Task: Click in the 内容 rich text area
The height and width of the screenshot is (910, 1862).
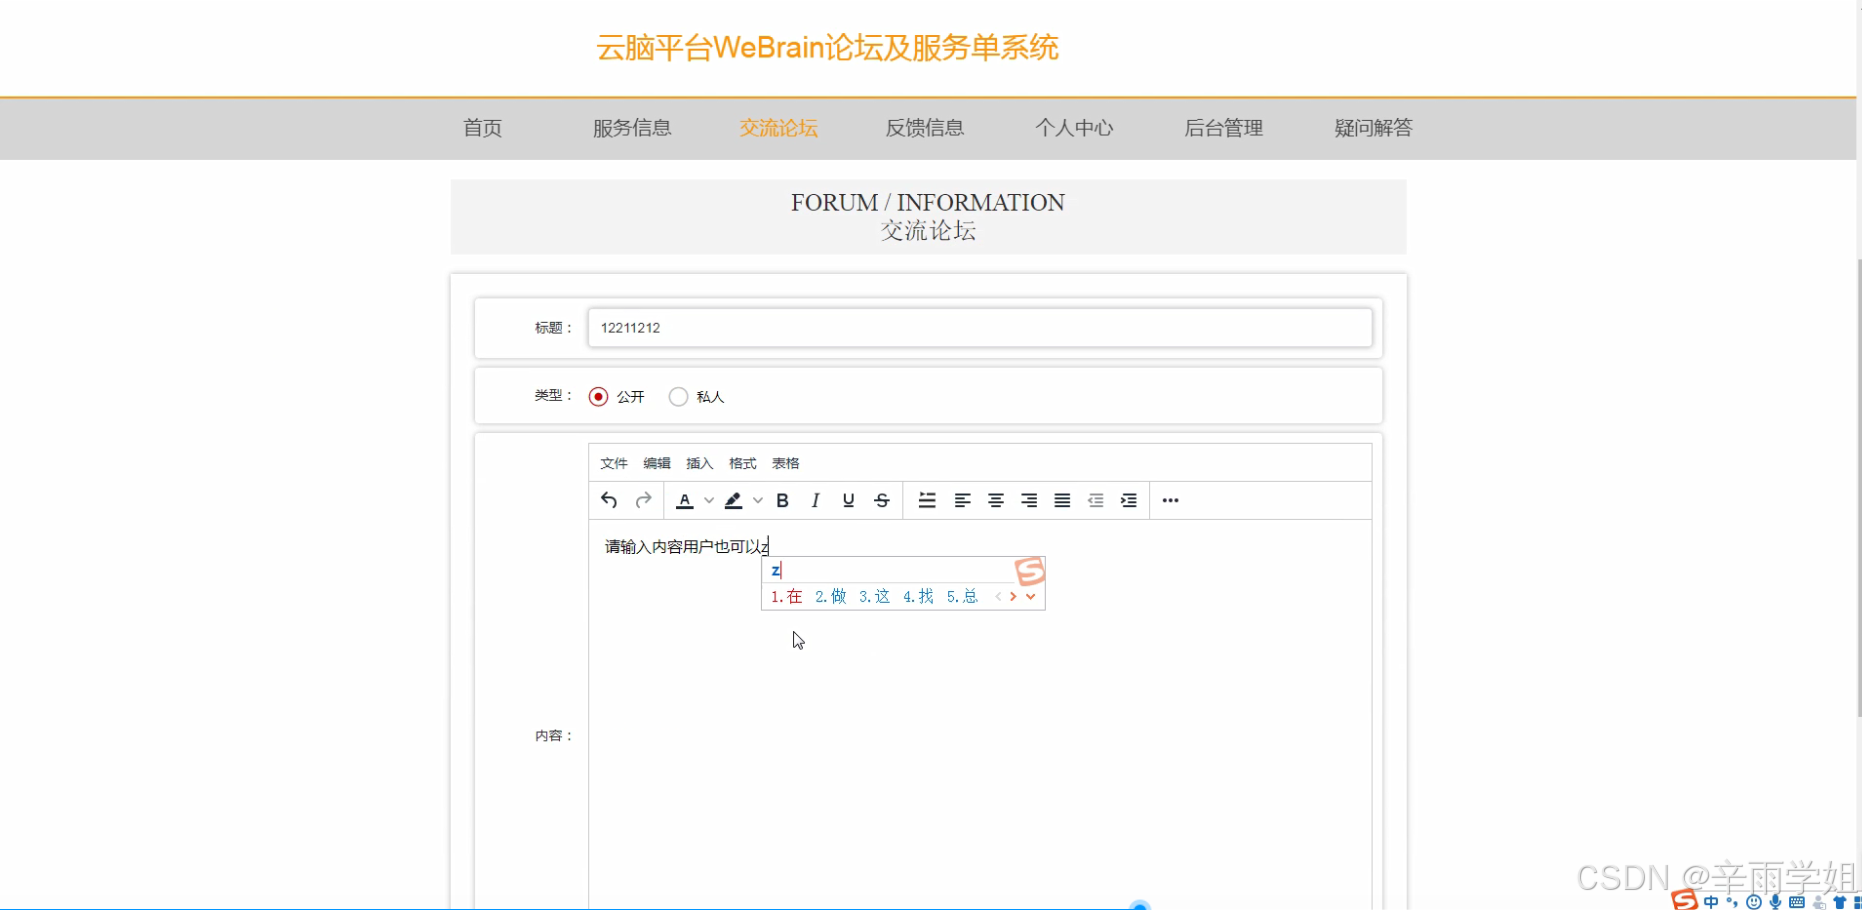Action: click(x=980, y=715)
